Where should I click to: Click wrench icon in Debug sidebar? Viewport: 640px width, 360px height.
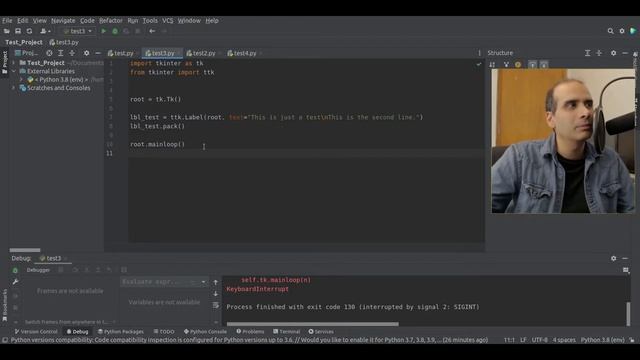(15, 282)
